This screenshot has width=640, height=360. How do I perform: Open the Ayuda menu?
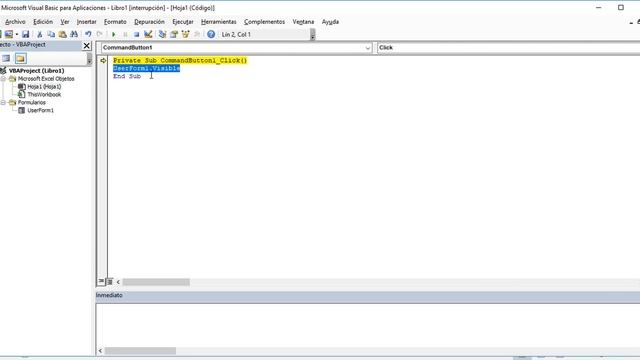tap(330, 22)
